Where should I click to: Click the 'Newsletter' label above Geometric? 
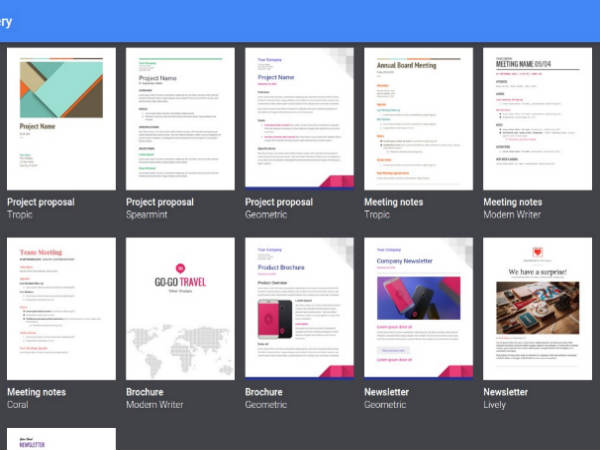tap(387, 392)
